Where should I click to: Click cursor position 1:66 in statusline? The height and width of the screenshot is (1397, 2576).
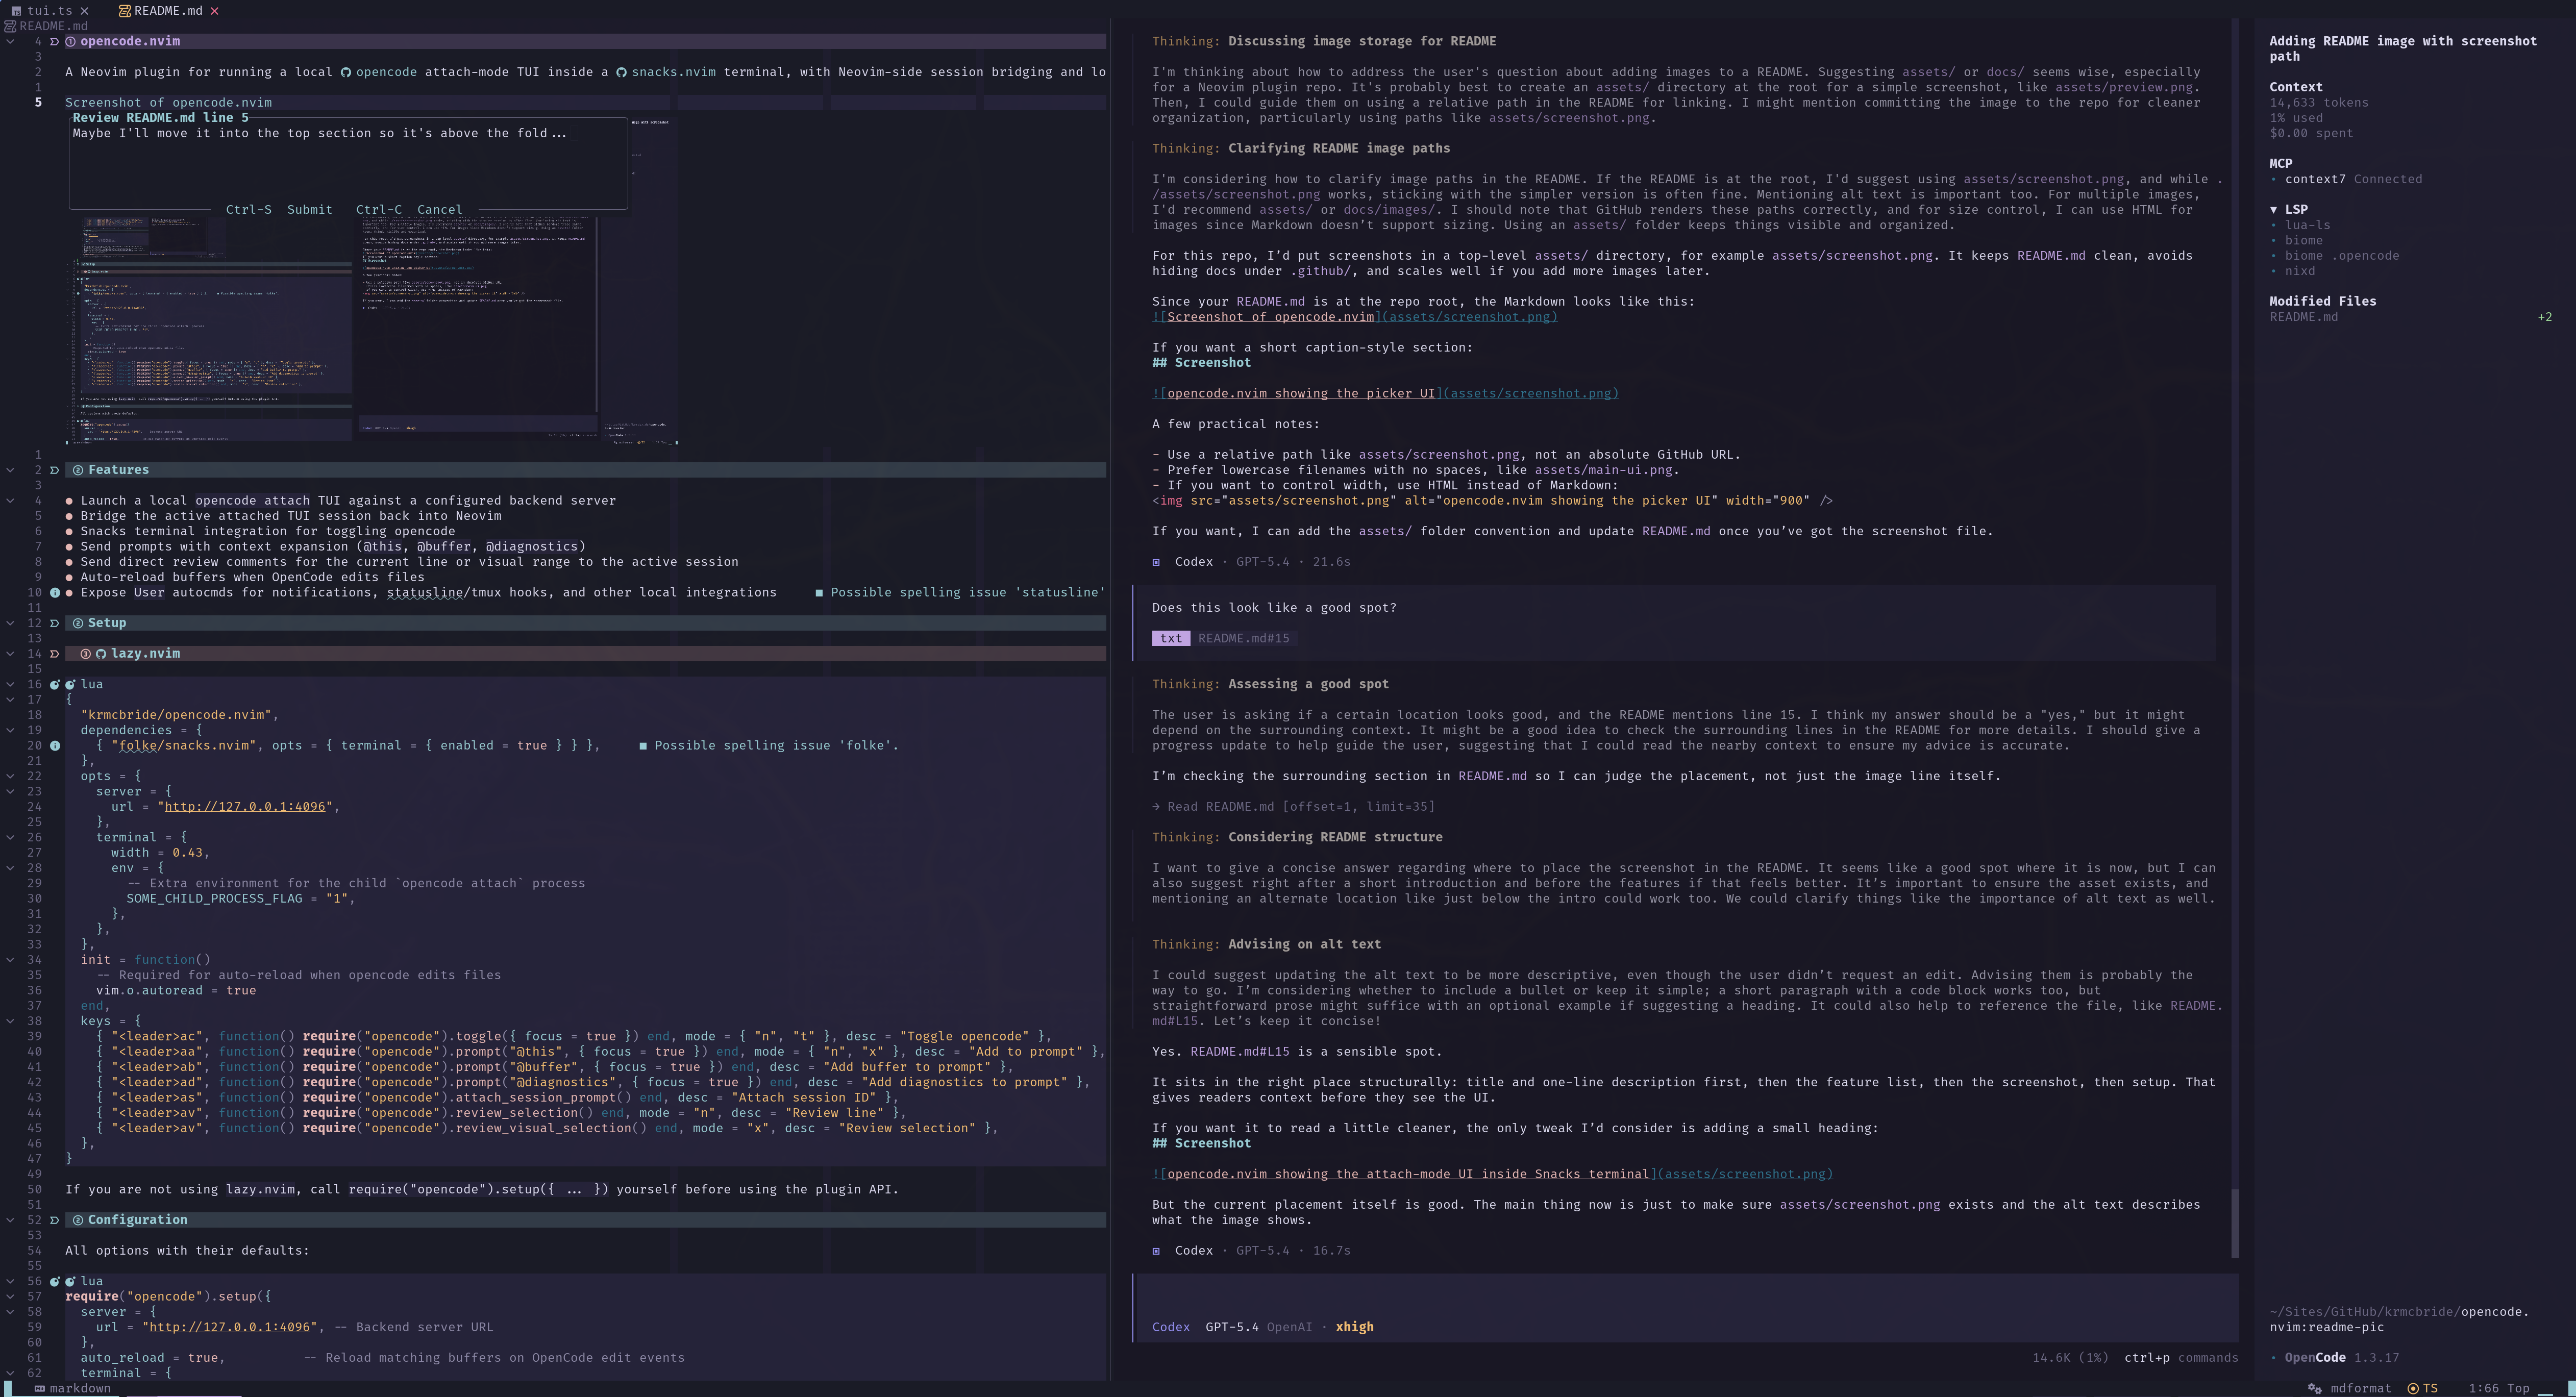tap(2483, 1388)
